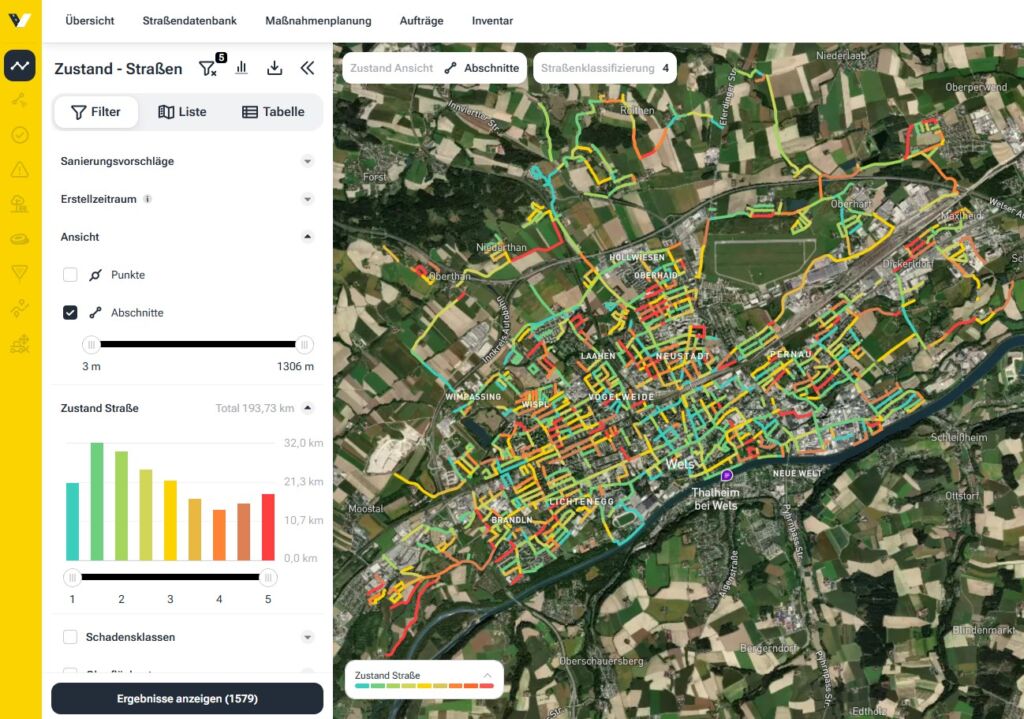Image resolution: width=1024 pixels, height=719 pixels.
Task: Collapse the Ansicht section
Action: click(x=308, y=237)
